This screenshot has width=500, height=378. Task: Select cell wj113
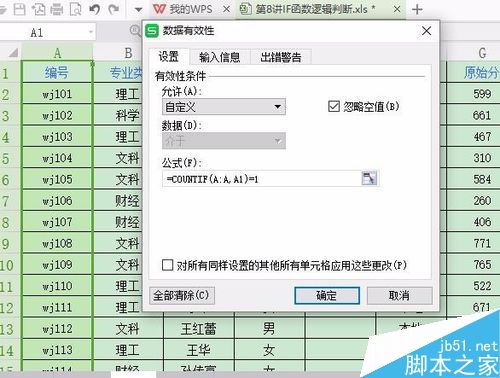(57, 350)
